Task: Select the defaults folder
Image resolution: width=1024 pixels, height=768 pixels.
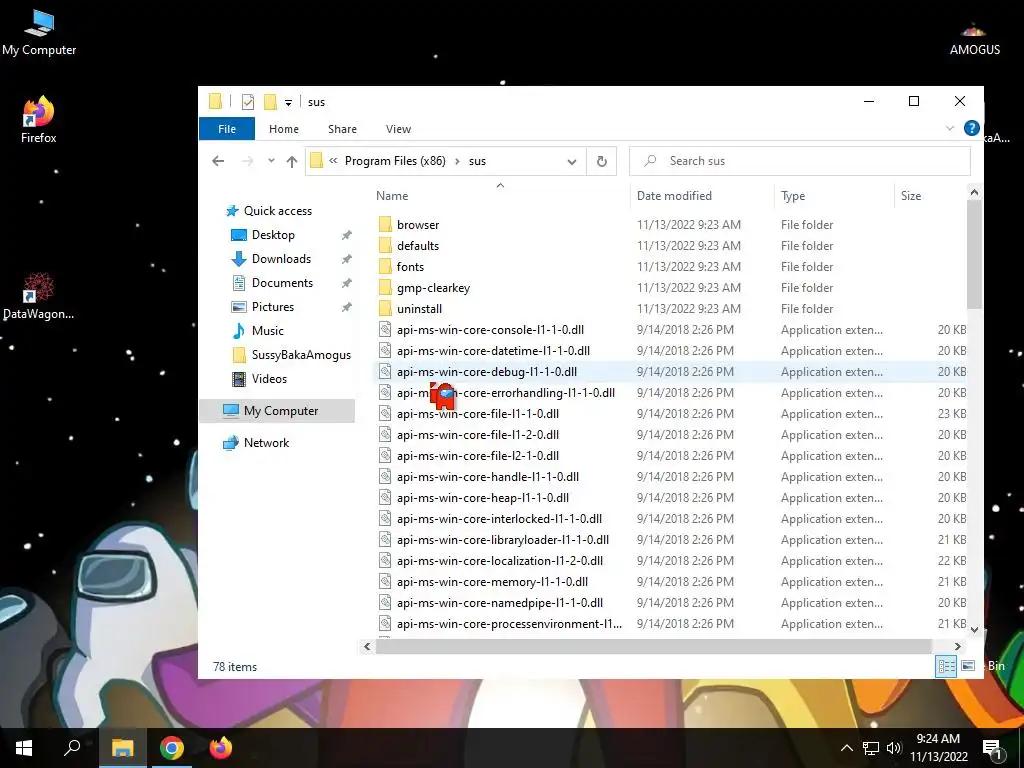Action: pos(417,246)
